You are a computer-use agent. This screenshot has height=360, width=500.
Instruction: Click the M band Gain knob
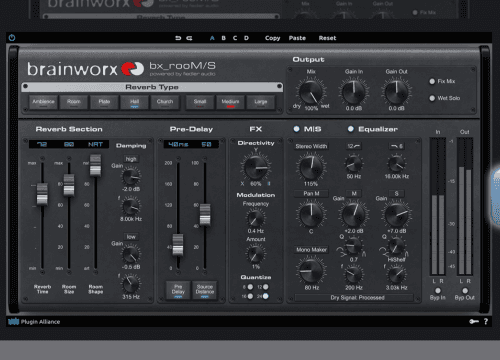354,214
